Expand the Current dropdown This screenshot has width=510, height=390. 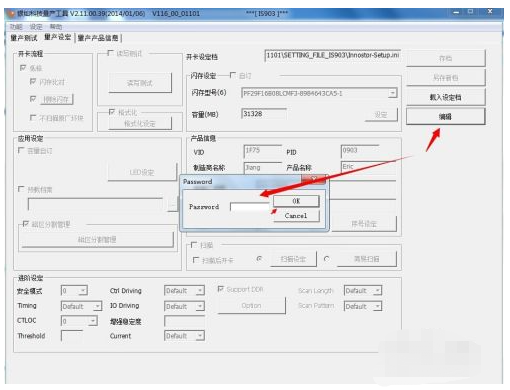coord(200,336)
